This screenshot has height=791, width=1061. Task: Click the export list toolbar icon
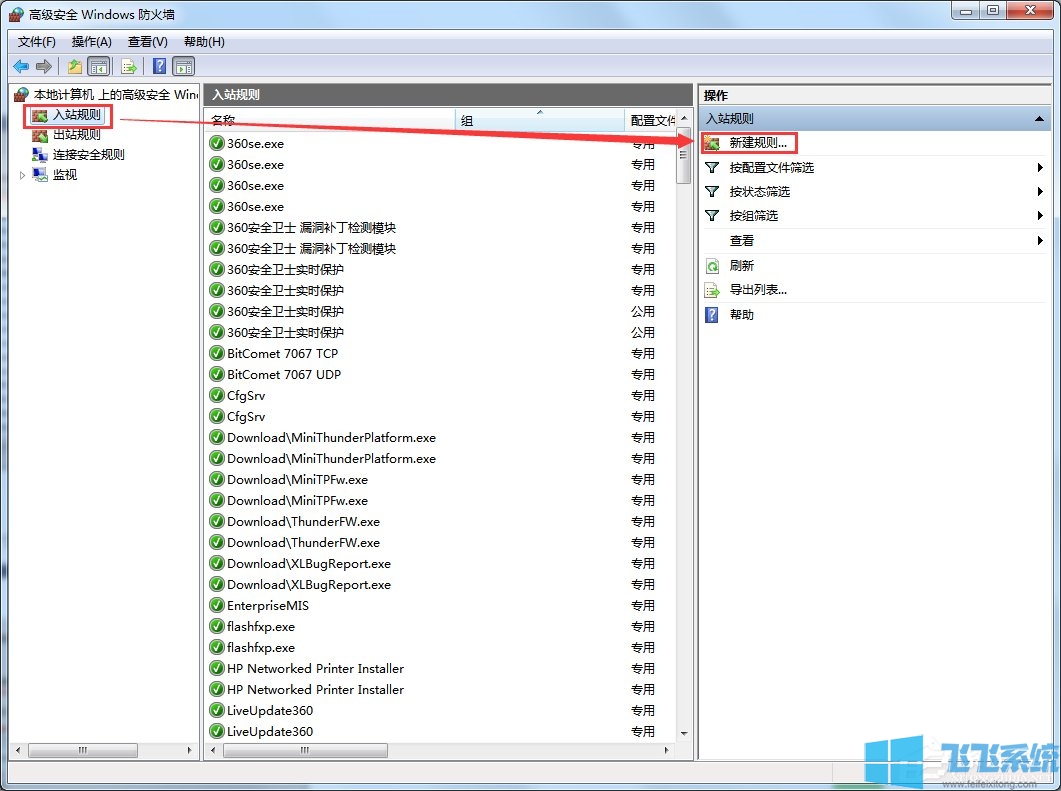pyautogui.click(x=129, y=66)
